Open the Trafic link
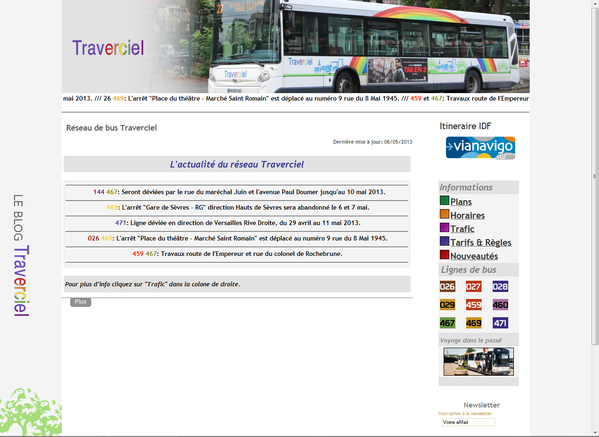The image size is (599, 437). point(462,229)
